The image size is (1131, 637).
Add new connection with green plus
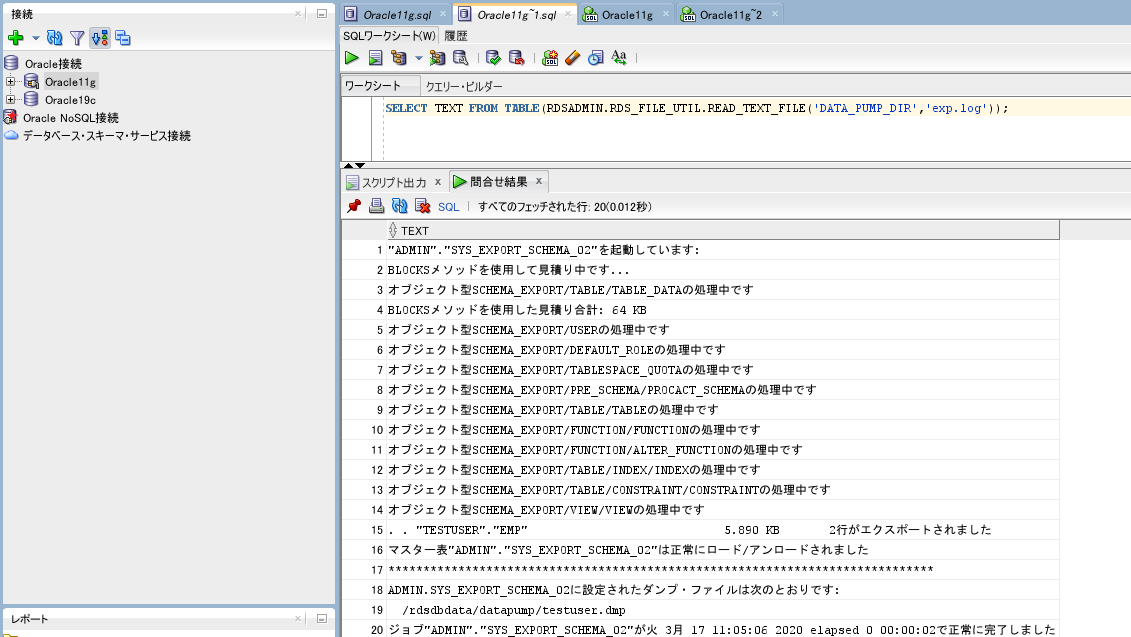click(15, 38)
